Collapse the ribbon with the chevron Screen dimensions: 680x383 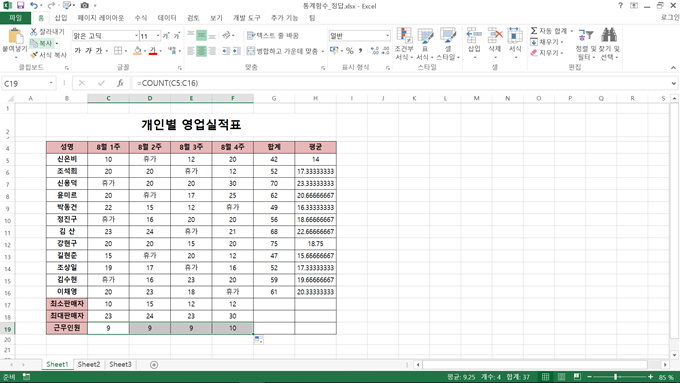tap(673, 68)
